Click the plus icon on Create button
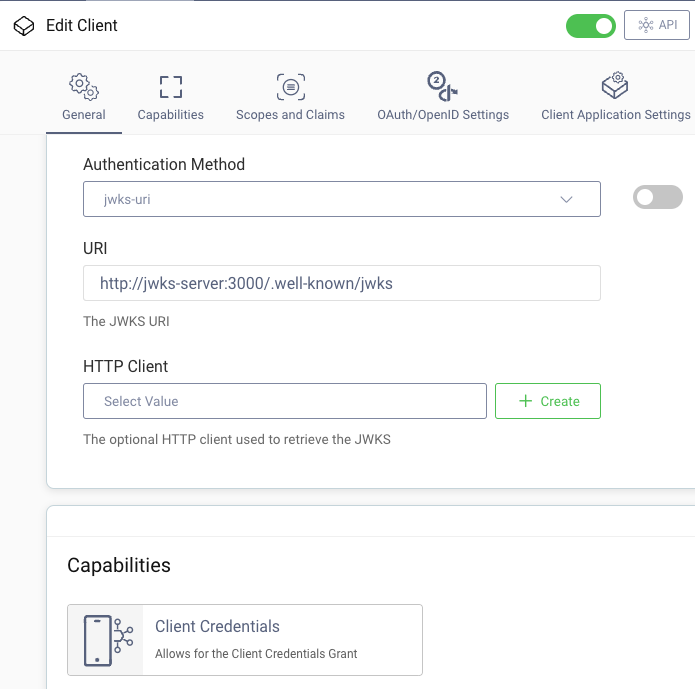The height and width of the screenshot is (689, 695). coord(526,401)
